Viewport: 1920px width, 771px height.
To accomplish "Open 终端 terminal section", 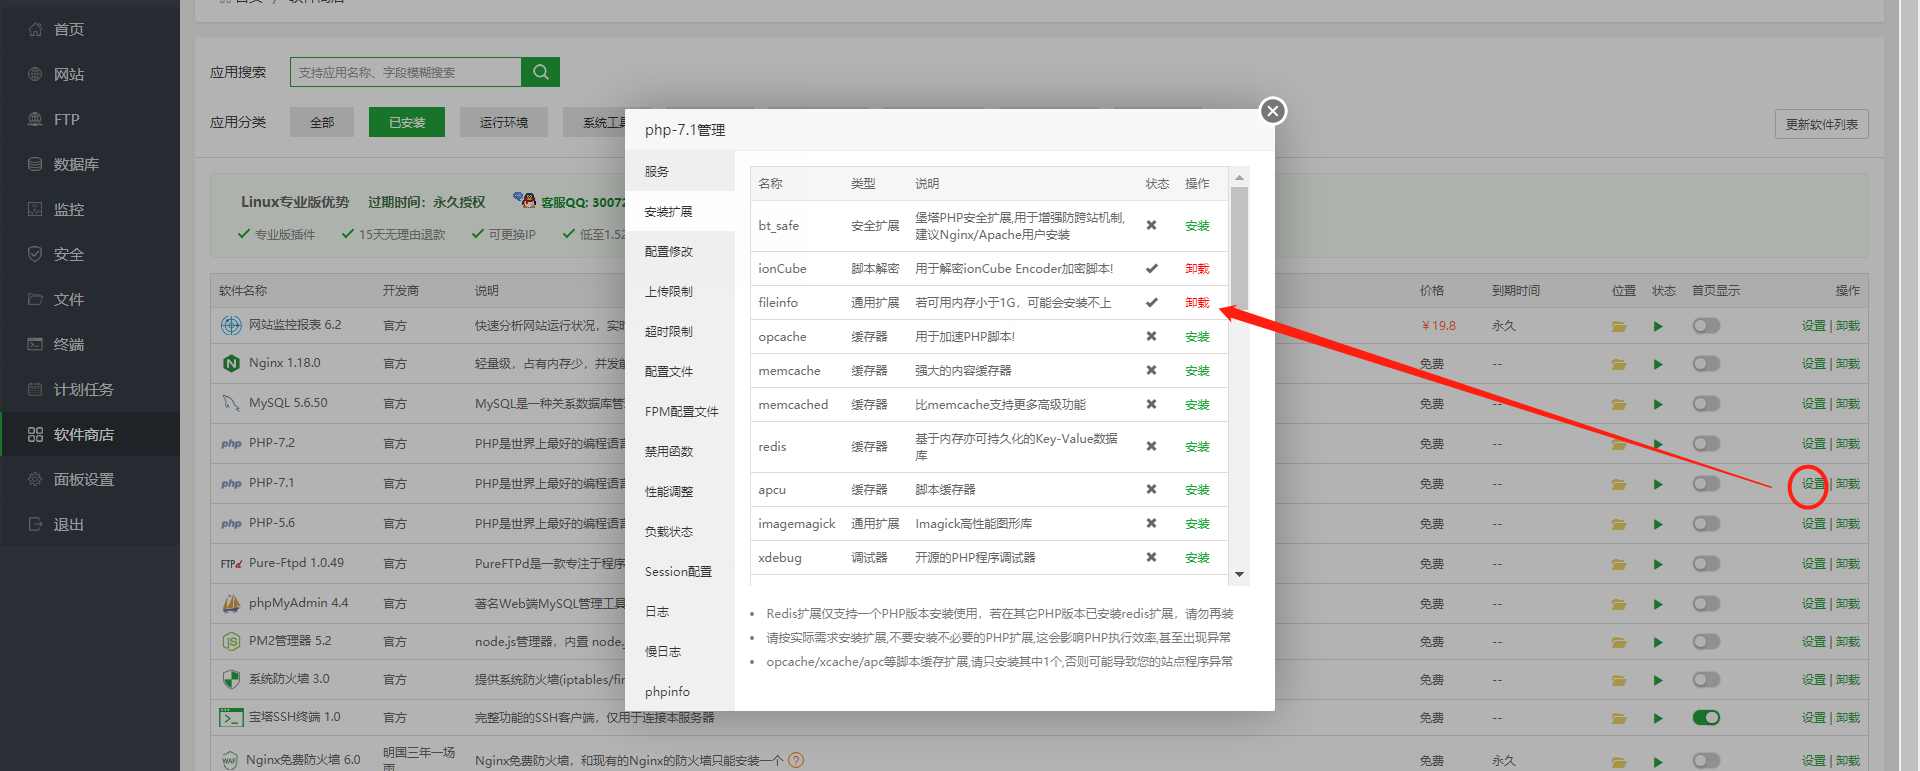I will pyautogui.click(x=69, y=345).
